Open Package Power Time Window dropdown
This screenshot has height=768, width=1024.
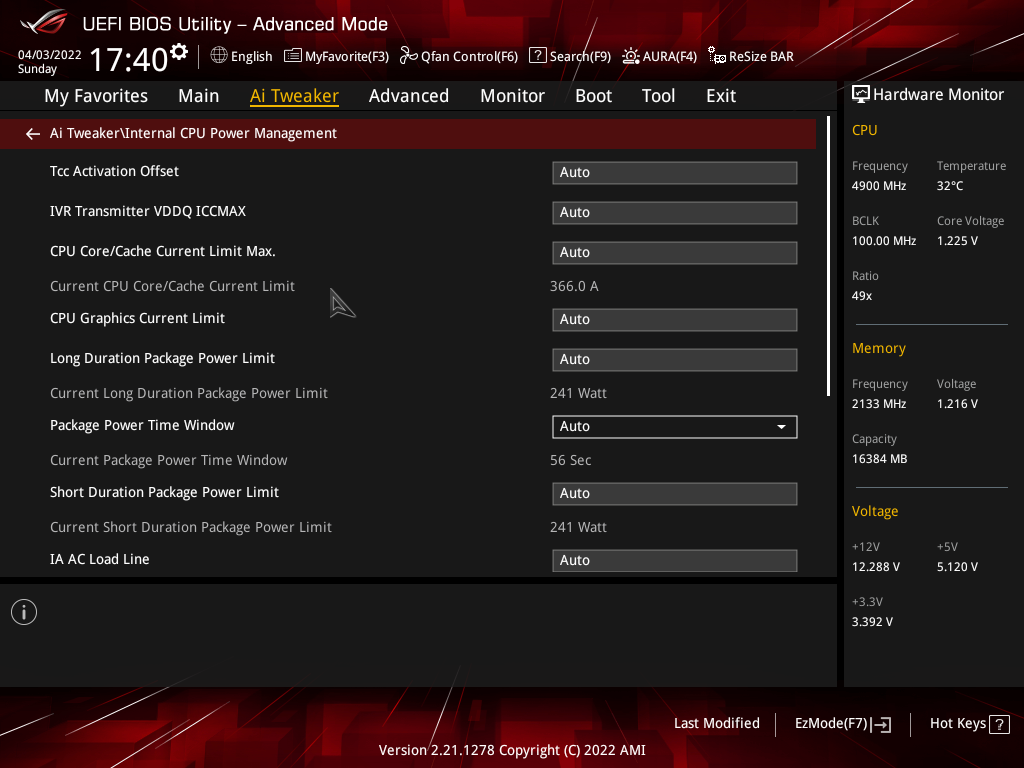coord(675,427)
